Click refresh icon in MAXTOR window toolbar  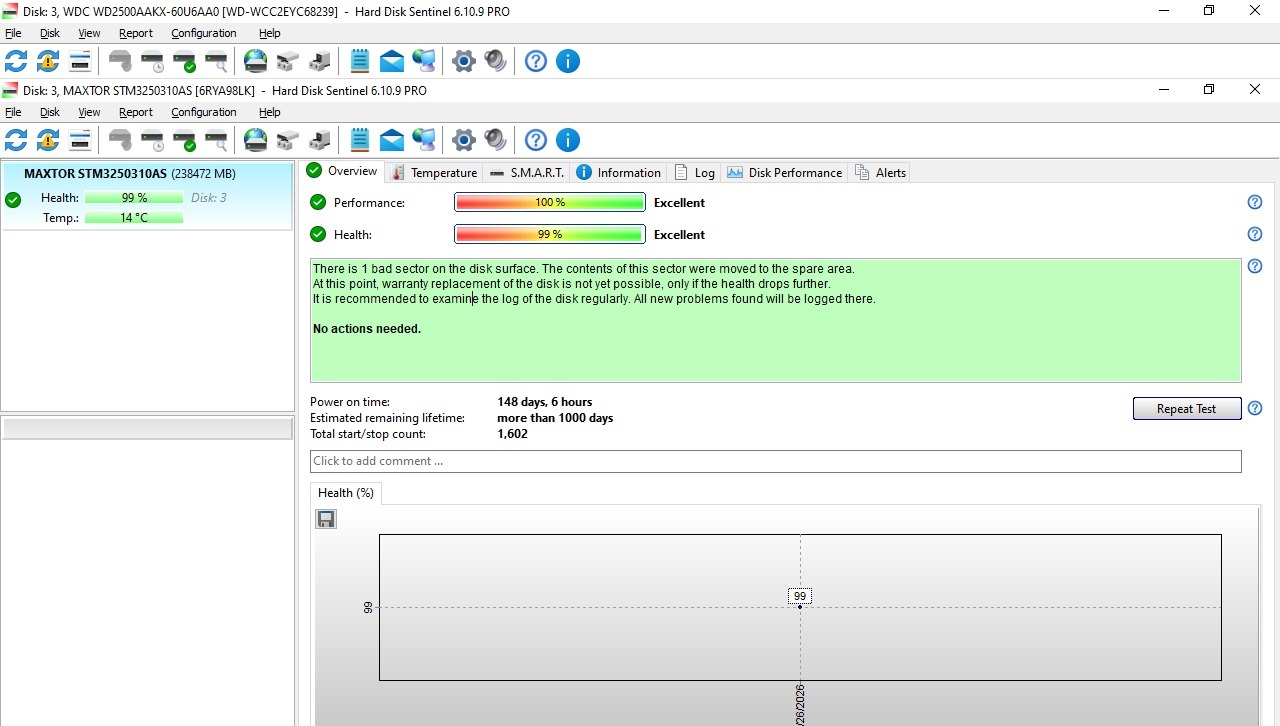[x=16, y=140]
